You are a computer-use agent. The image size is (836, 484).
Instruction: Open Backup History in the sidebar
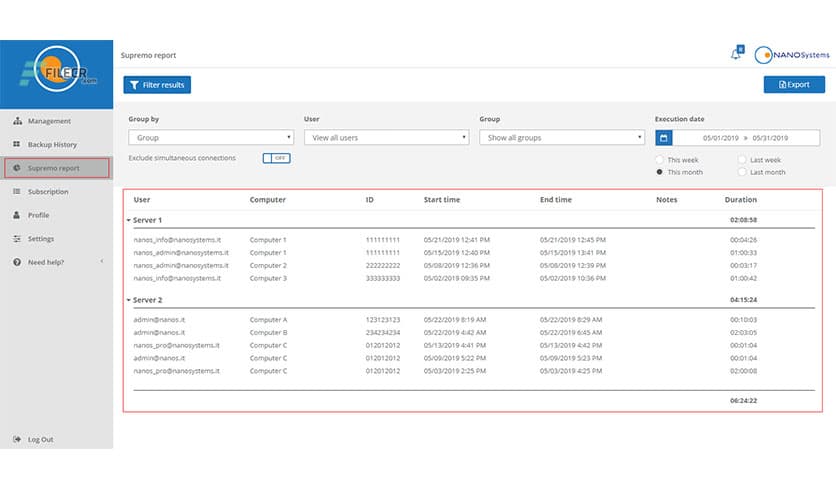pos(52,144)
